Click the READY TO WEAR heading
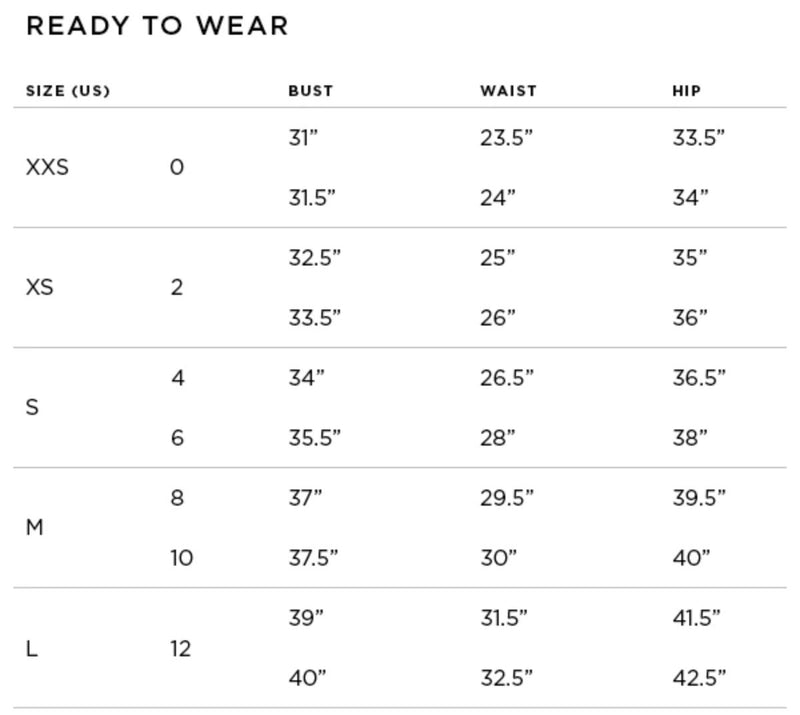 click(157, 26)
